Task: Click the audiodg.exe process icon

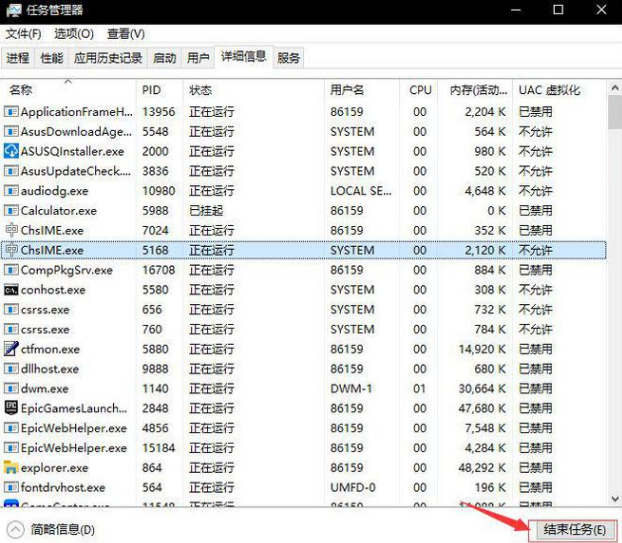Action: (x=11, y=191)
